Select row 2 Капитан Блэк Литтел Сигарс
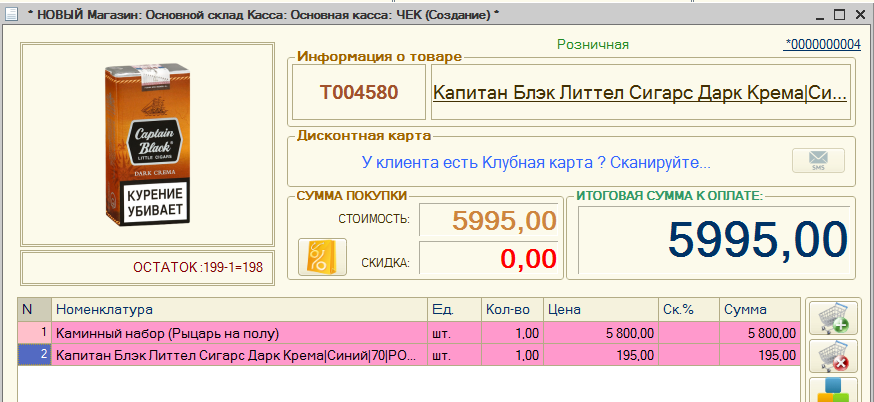Screen dimensions: 874x402 (409, 355)
